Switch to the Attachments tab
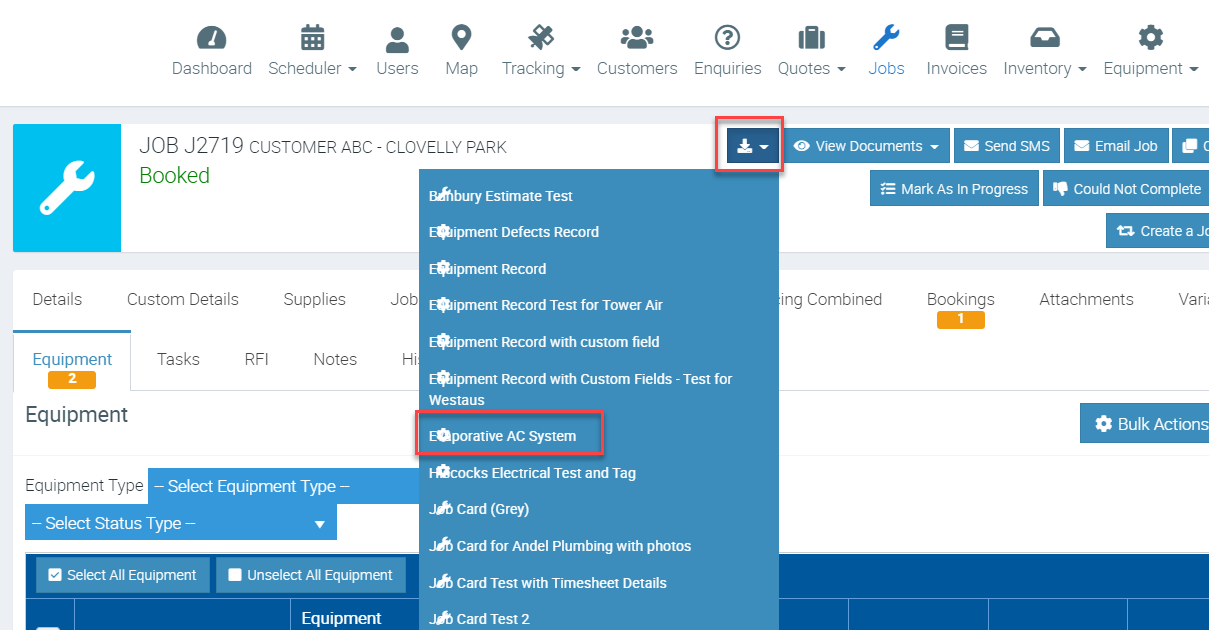The height and width of the screenshot is (630, 1209). pyautogui.click(x=1086, y=299)
